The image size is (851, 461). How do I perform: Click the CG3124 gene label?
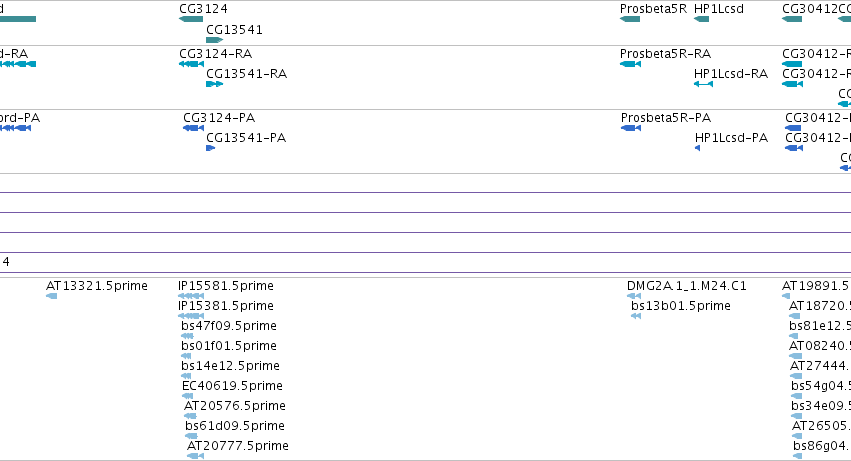tap(204, 9)
